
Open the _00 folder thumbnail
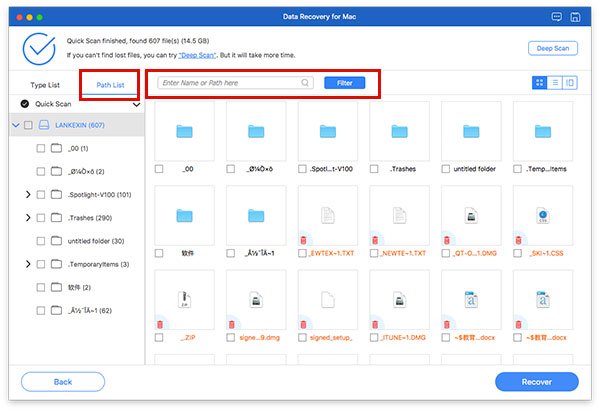click(x=184, y=131)
